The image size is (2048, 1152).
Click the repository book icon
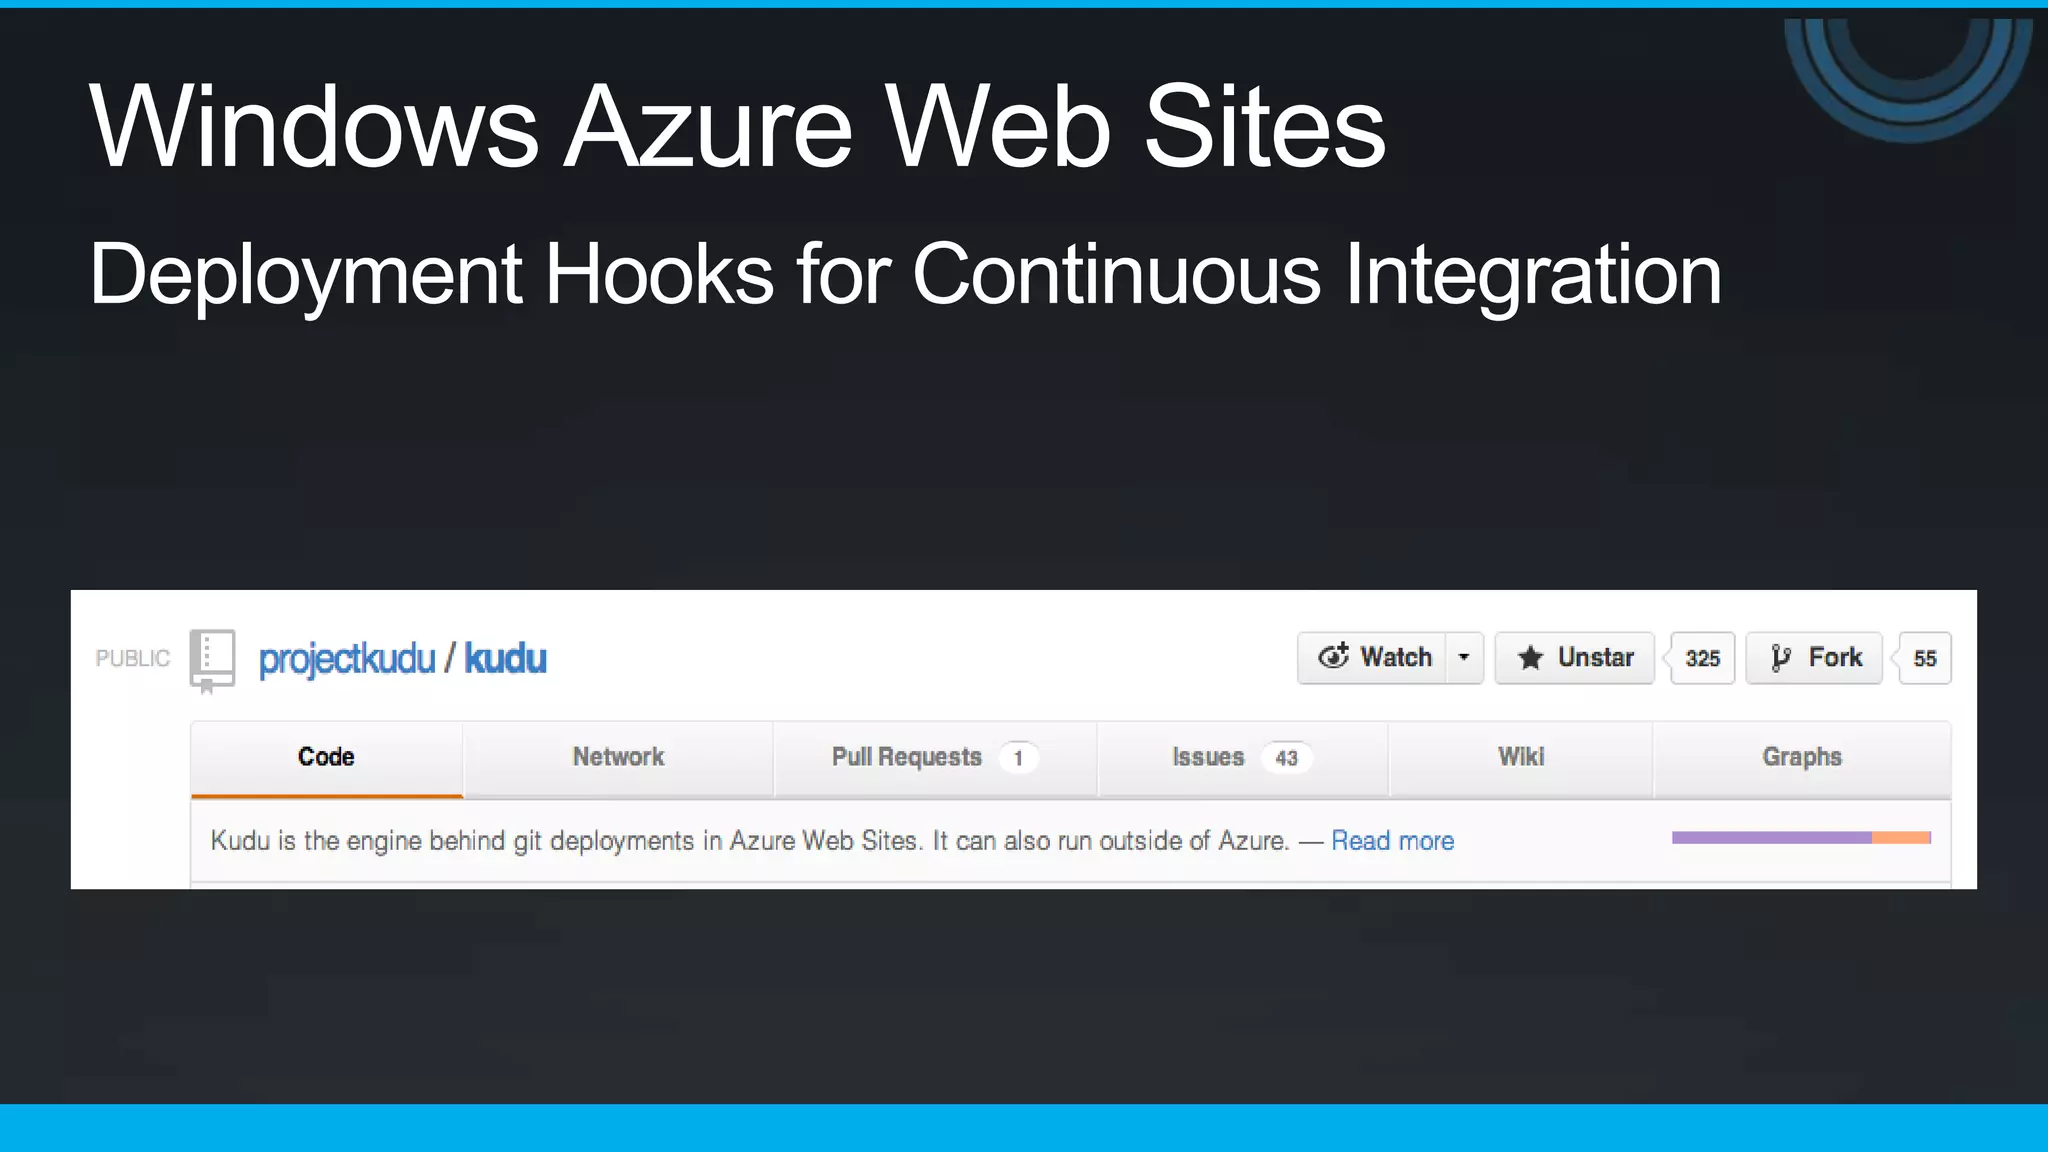tap(212, 661)
